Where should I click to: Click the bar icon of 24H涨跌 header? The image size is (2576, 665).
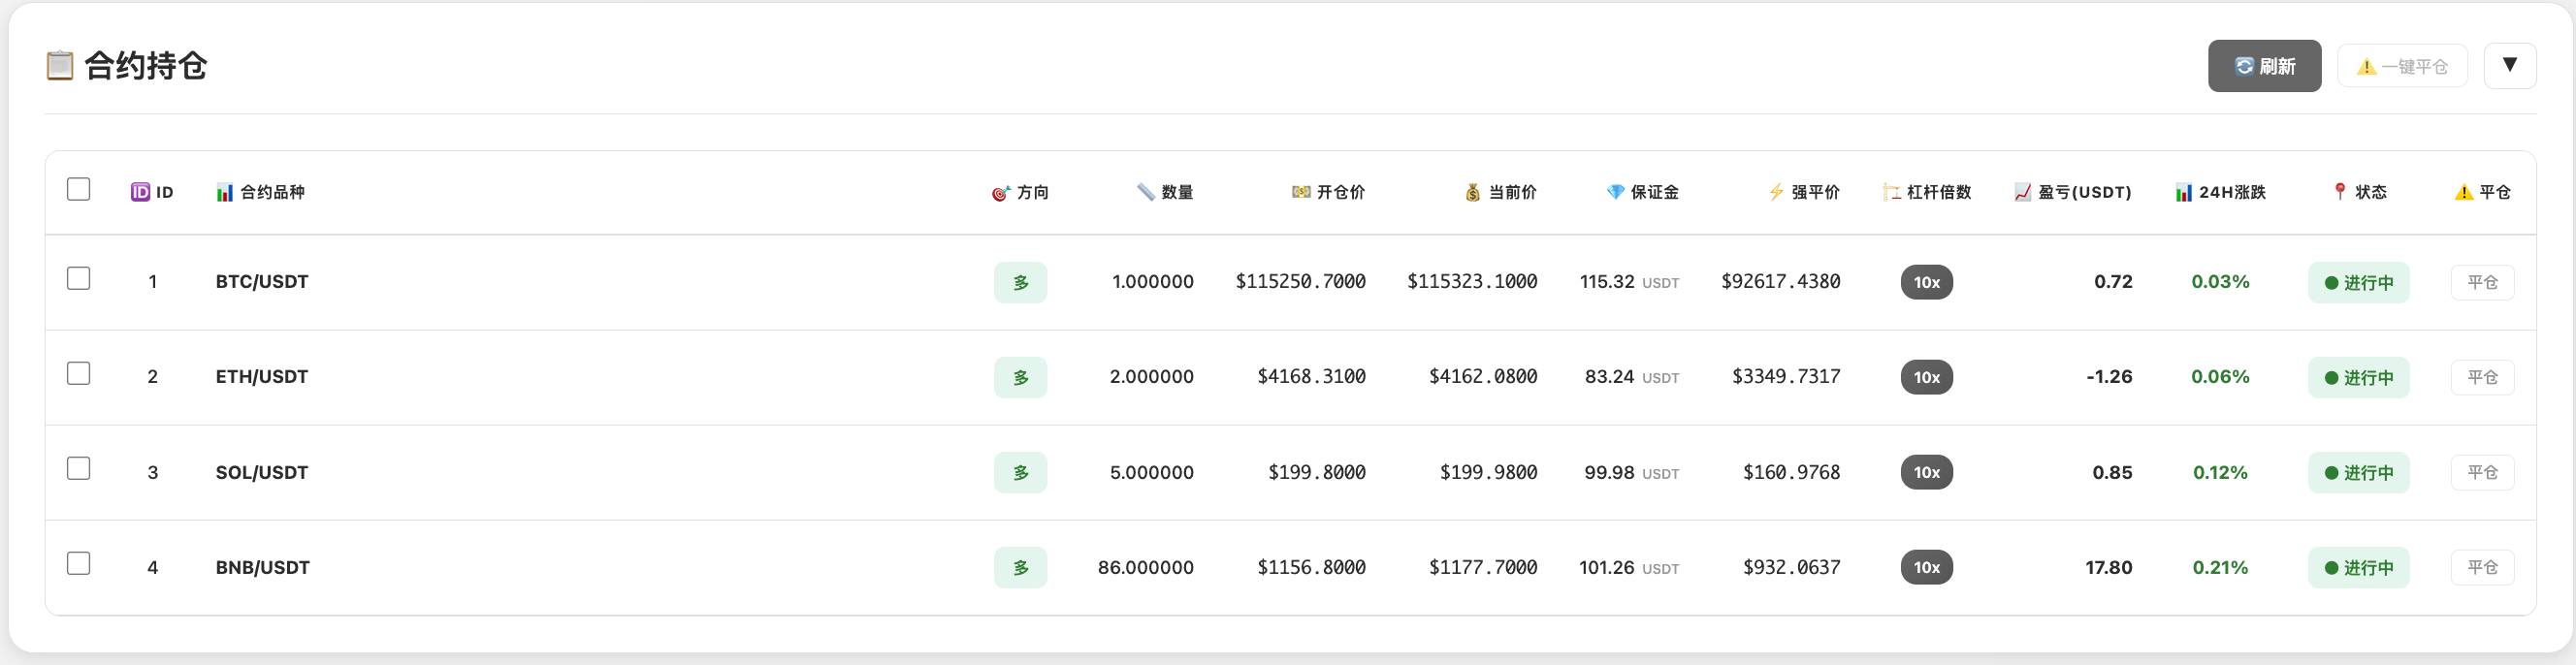[2184, 192]
